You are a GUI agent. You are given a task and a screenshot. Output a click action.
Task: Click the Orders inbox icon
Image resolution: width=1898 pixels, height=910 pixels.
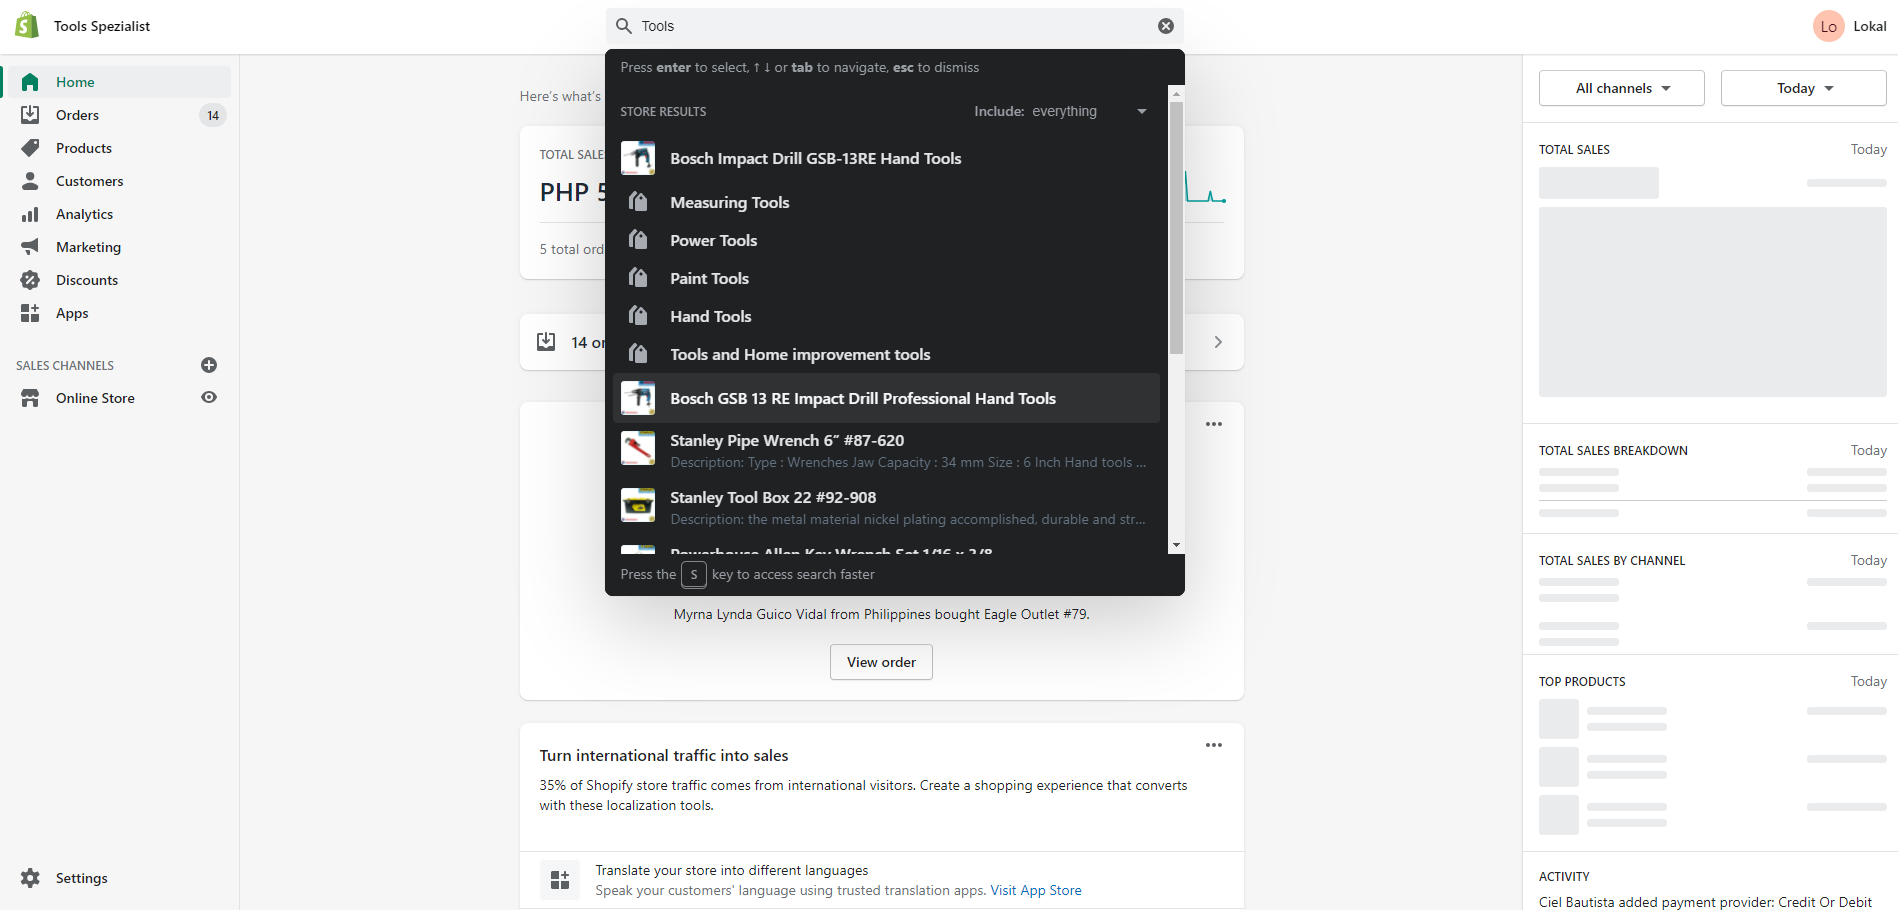click(x=30, y=115)
